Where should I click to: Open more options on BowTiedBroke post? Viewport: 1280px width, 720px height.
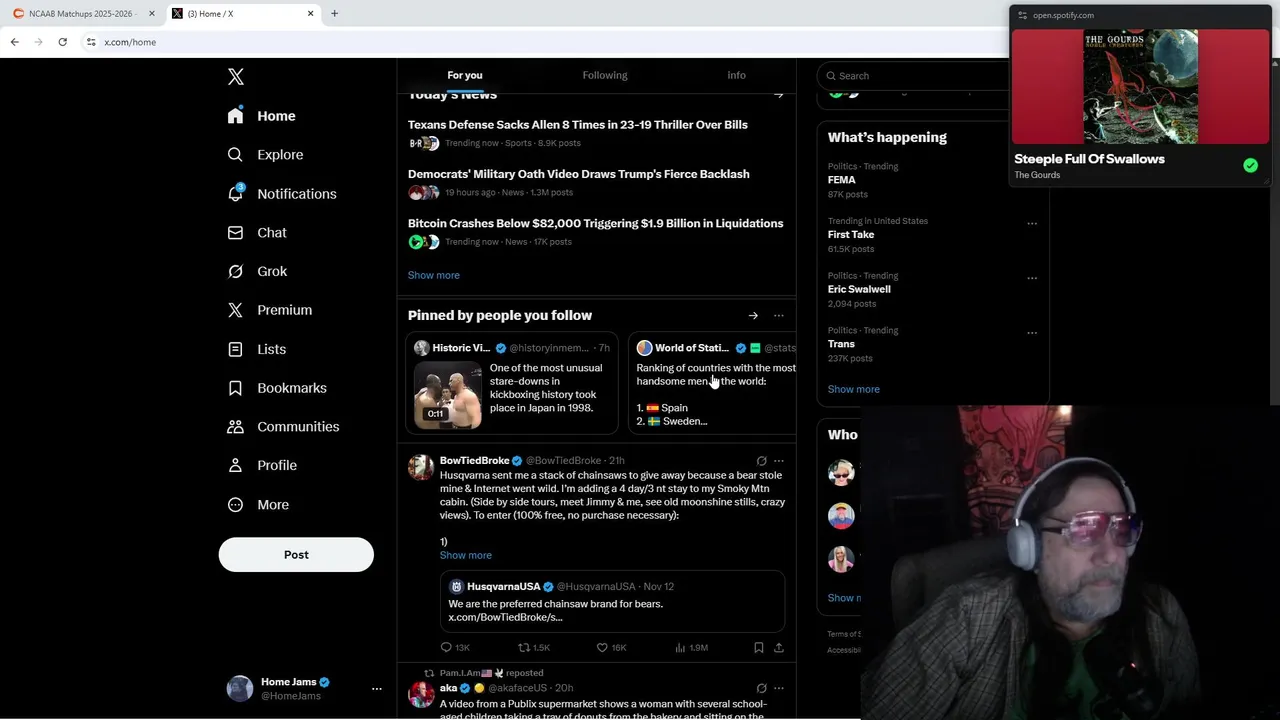tap(779, 461)
